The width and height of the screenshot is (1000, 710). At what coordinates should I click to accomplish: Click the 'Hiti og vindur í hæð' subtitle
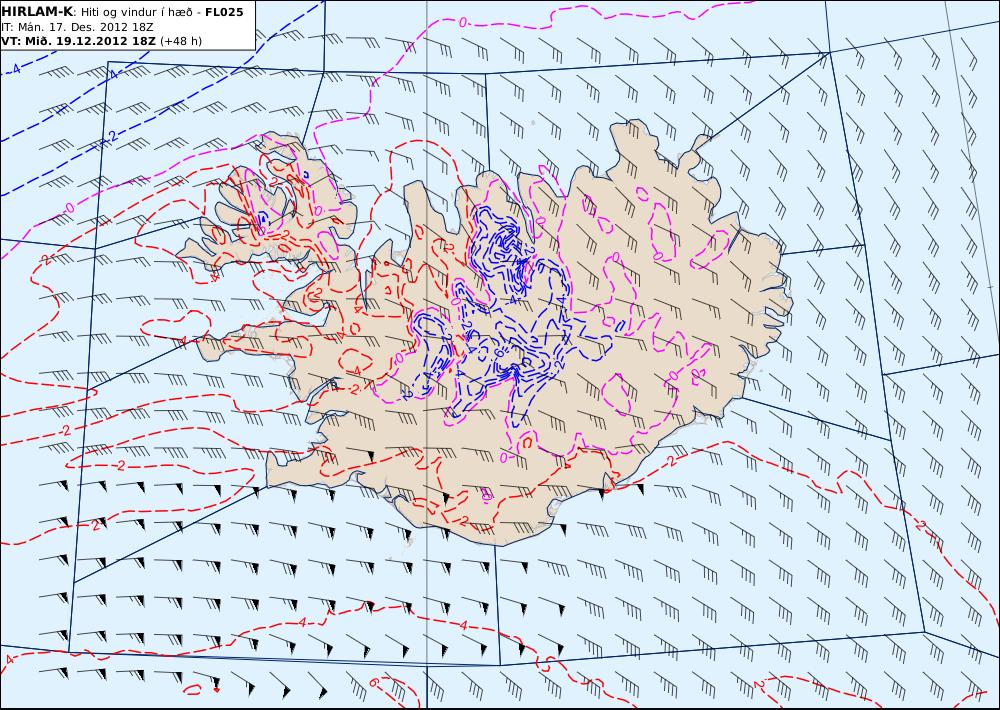(x=136, y=13)
